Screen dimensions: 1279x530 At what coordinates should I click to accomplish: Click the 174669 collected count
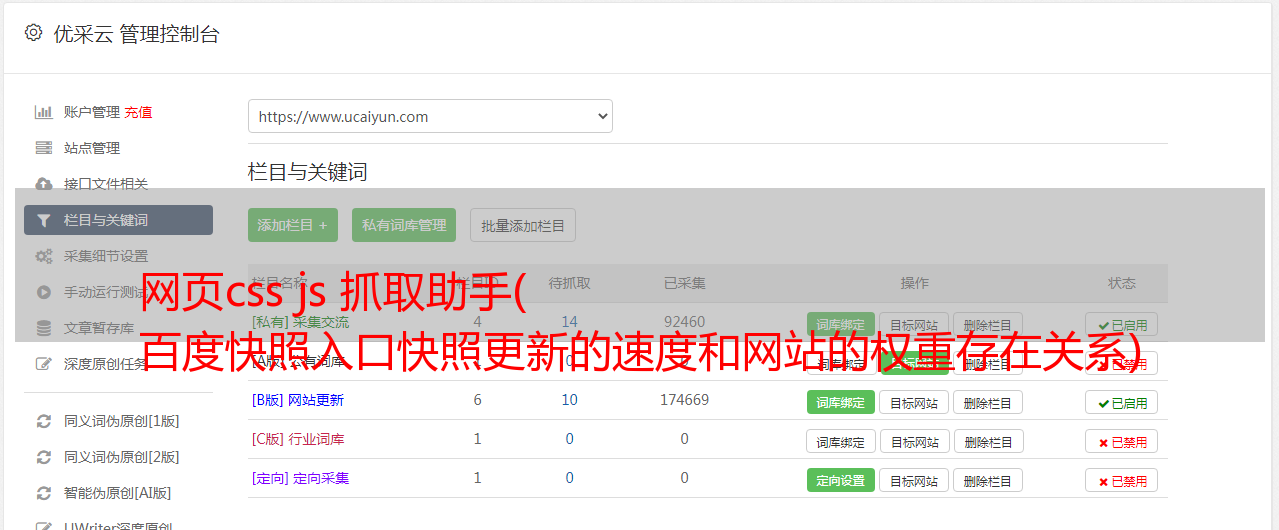pyautogui.click(x=684, y=400)
